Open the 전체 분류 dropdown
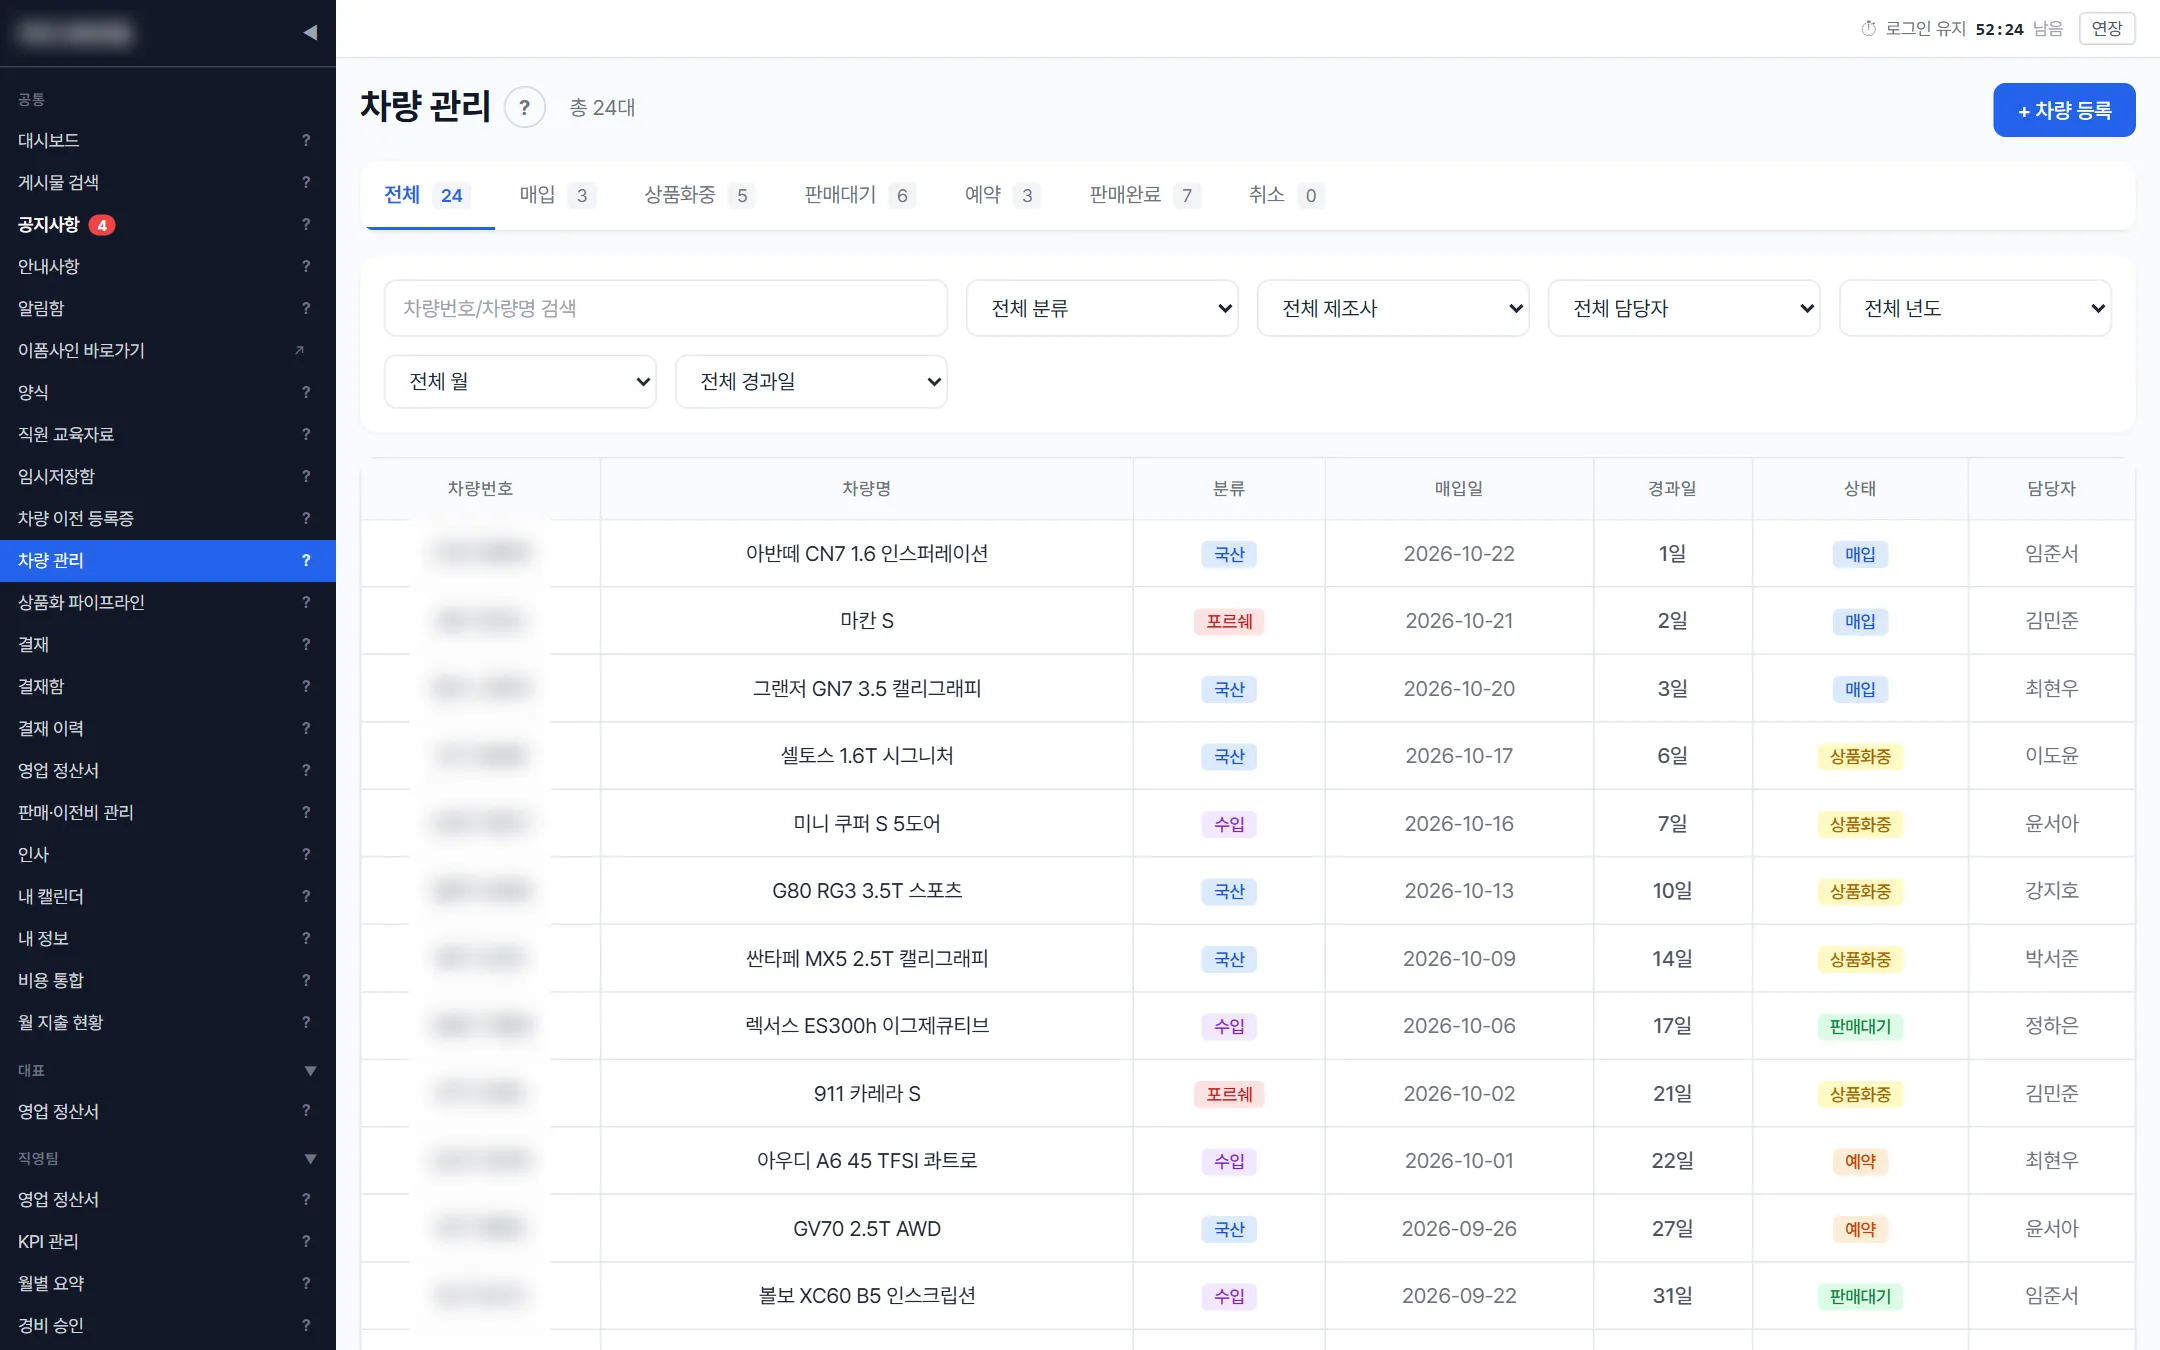The image size is (2160, 1350). point(1102,308)
